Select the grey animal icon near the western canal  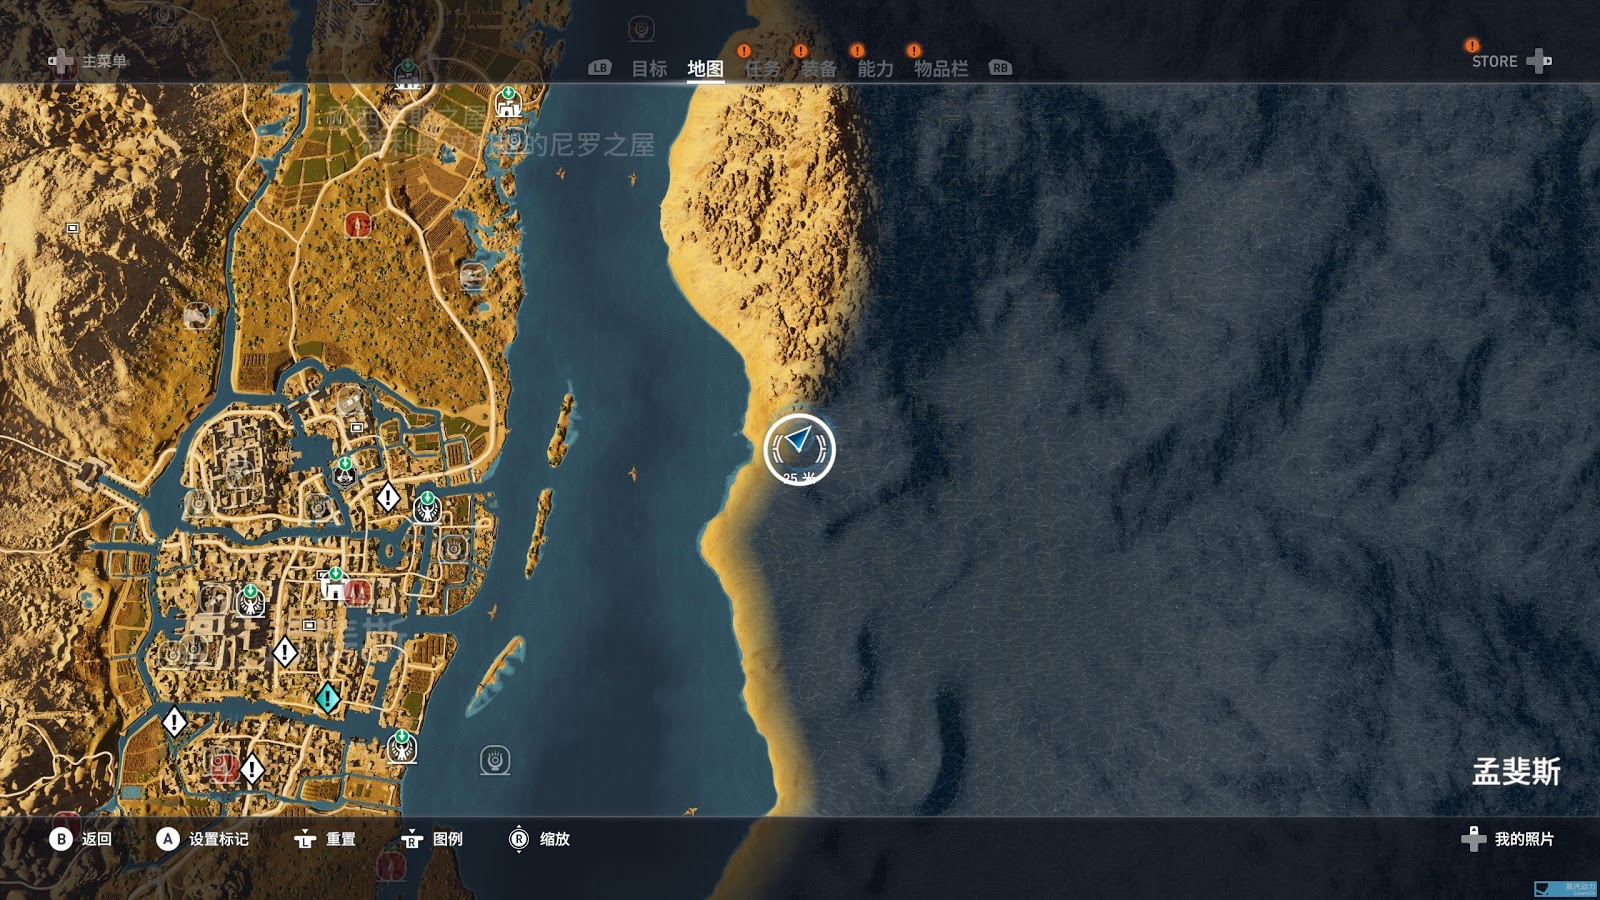point(197,316)
